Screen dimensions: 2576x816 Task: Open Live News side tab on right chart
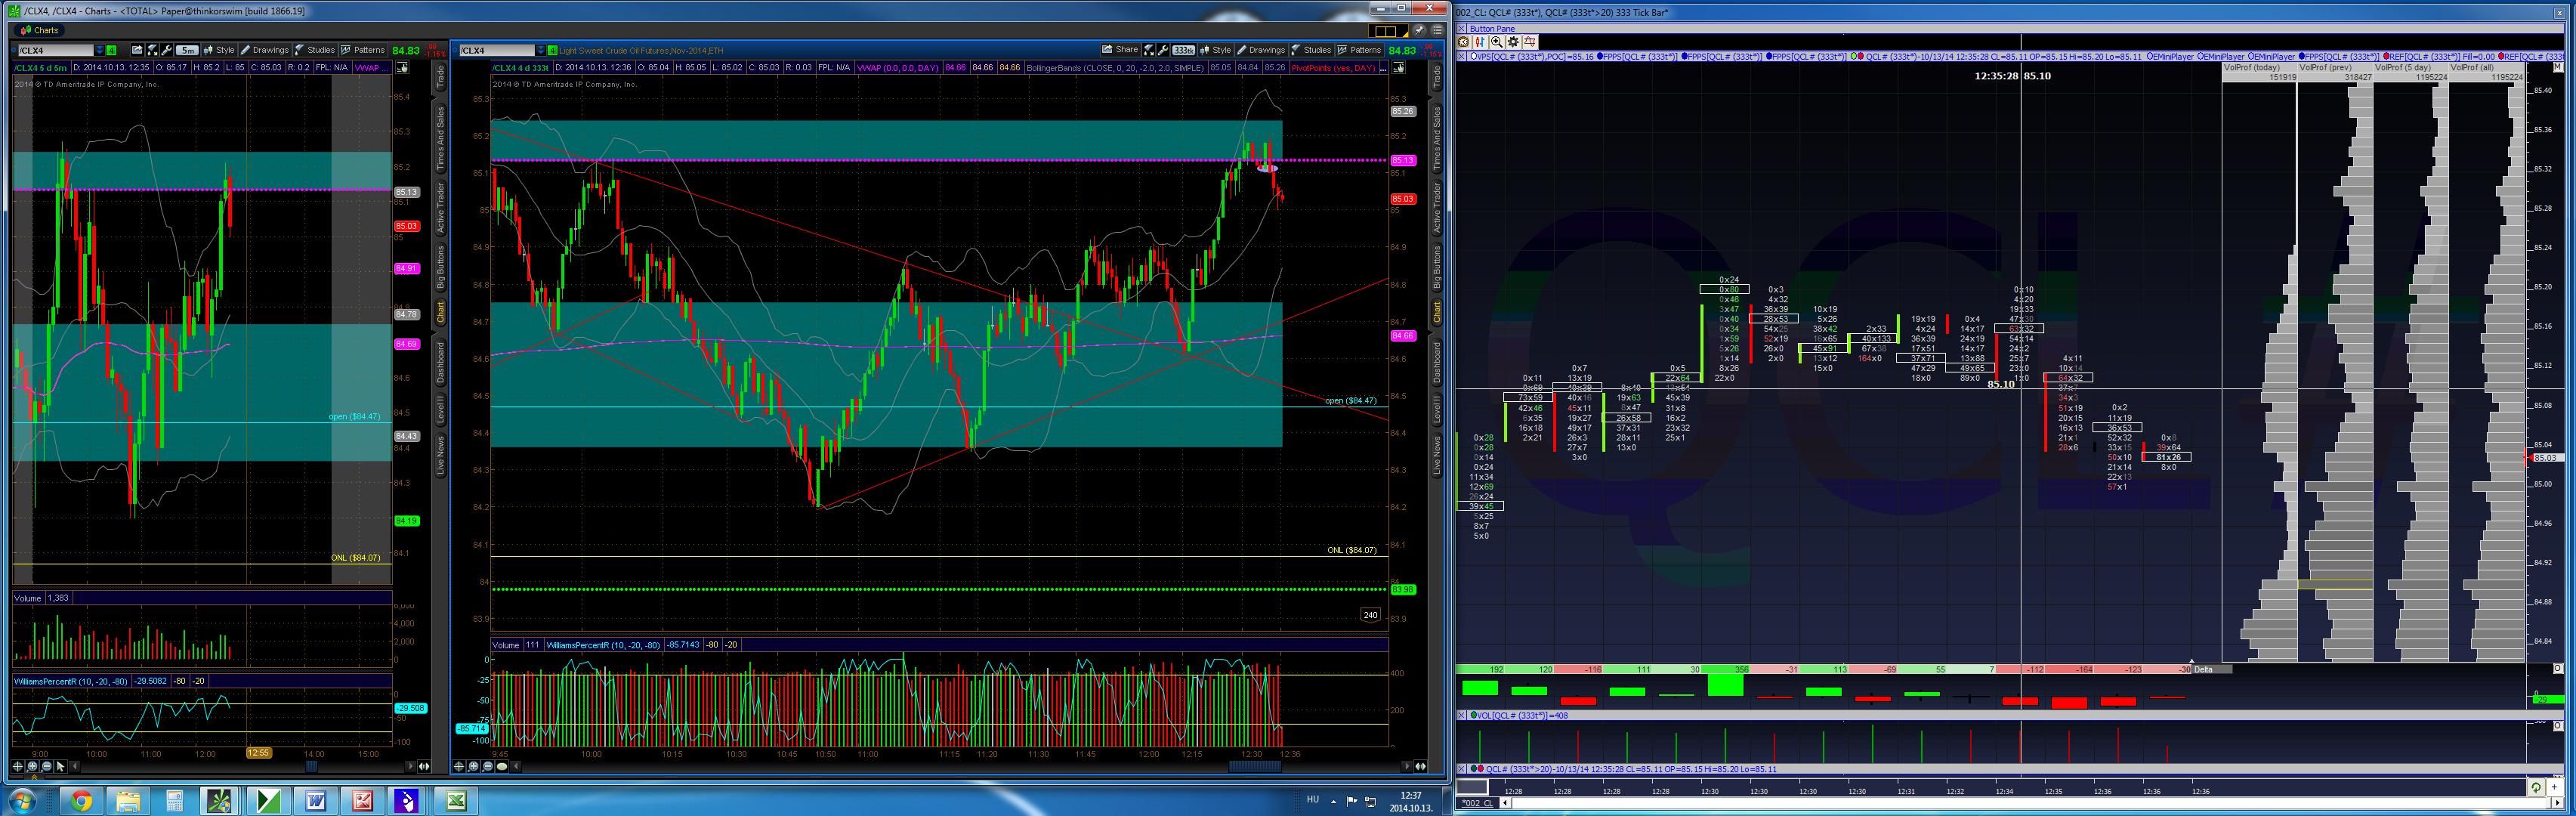tap(1437, 455)
